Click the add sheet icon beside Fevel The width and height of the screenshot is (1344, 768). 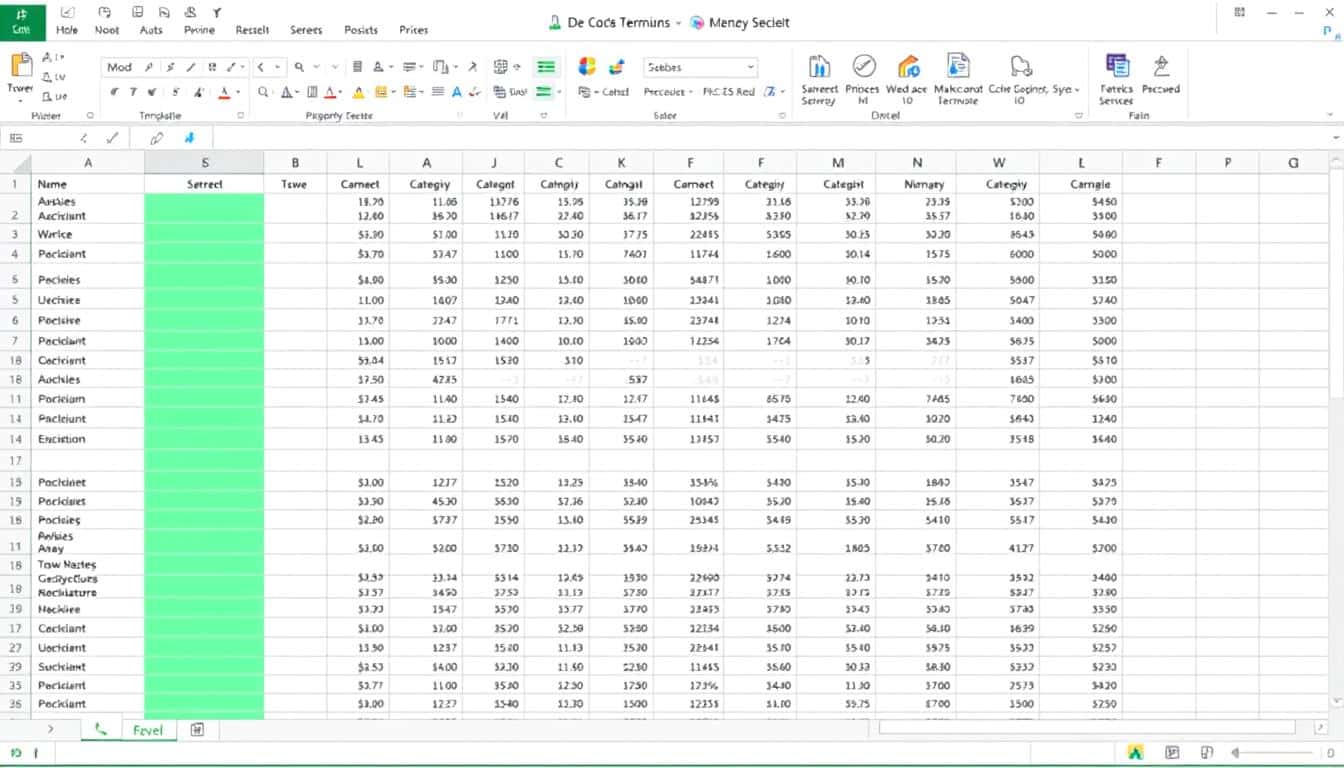tap(197, 730)
